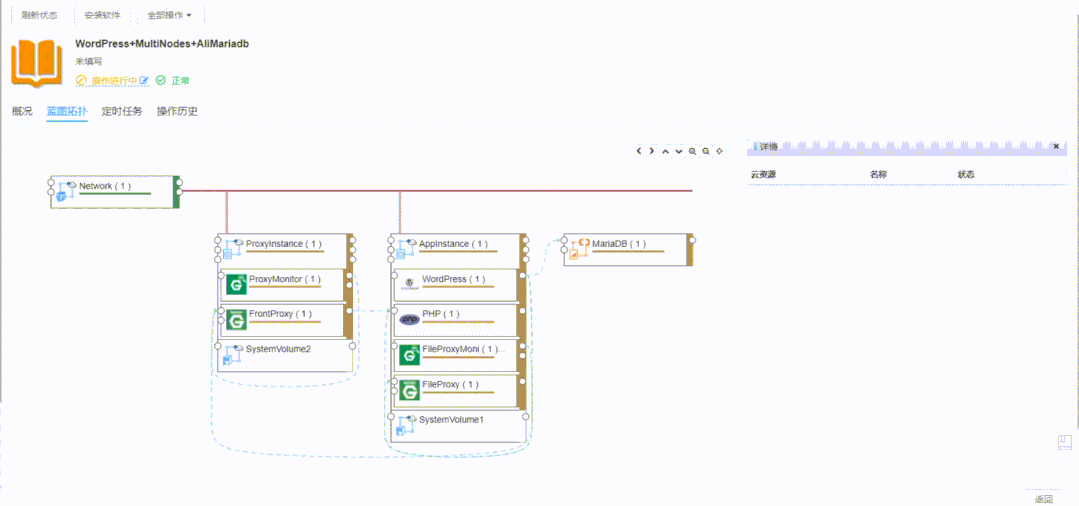
Task: Click the 返回 return link
Action: click(1044, 499)
